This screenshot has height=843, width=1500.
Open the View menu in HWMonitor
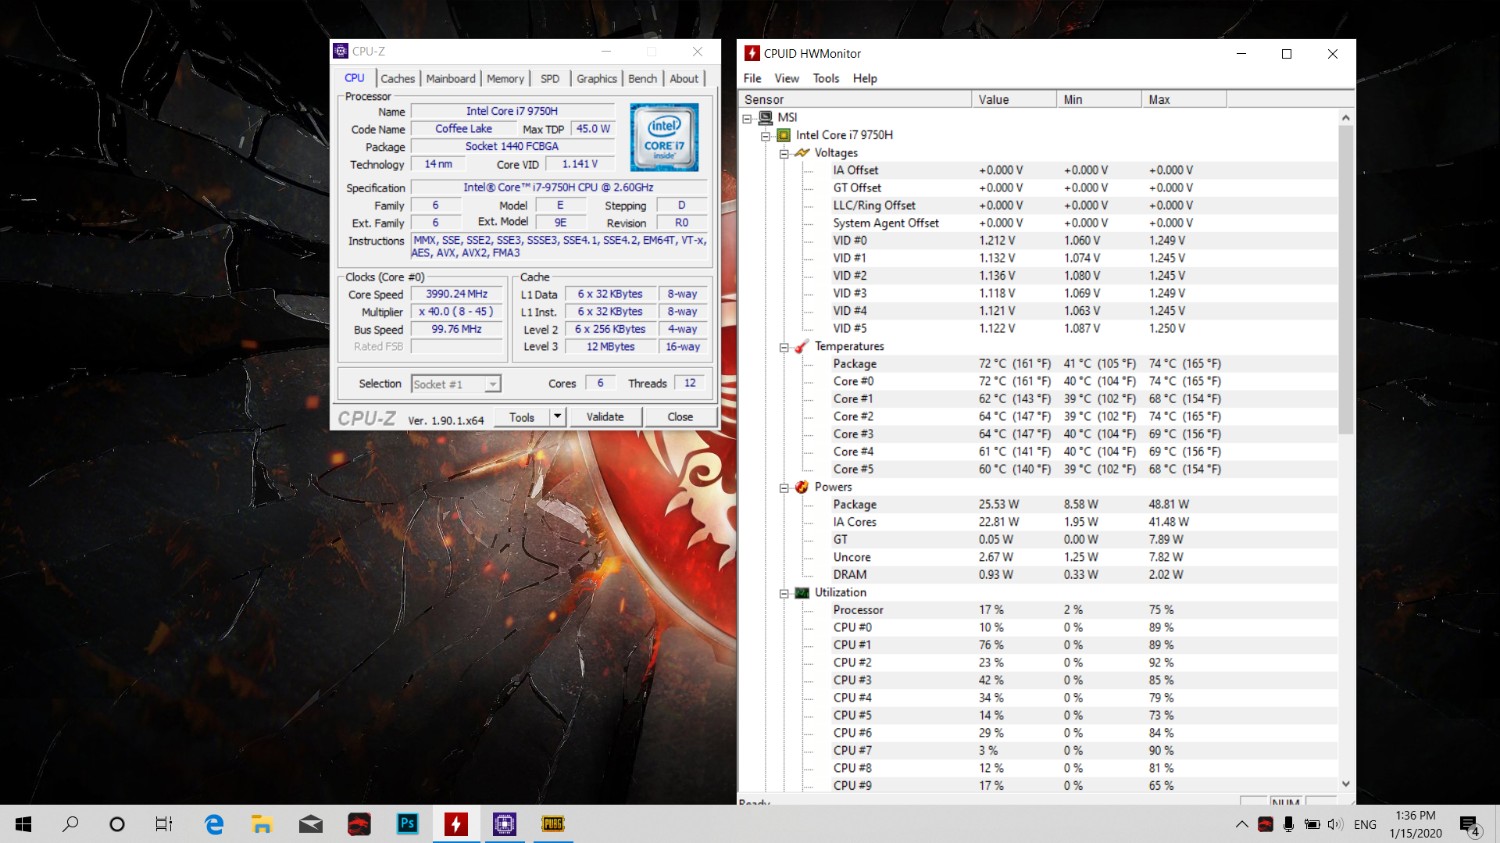click(x=787, y=78)
